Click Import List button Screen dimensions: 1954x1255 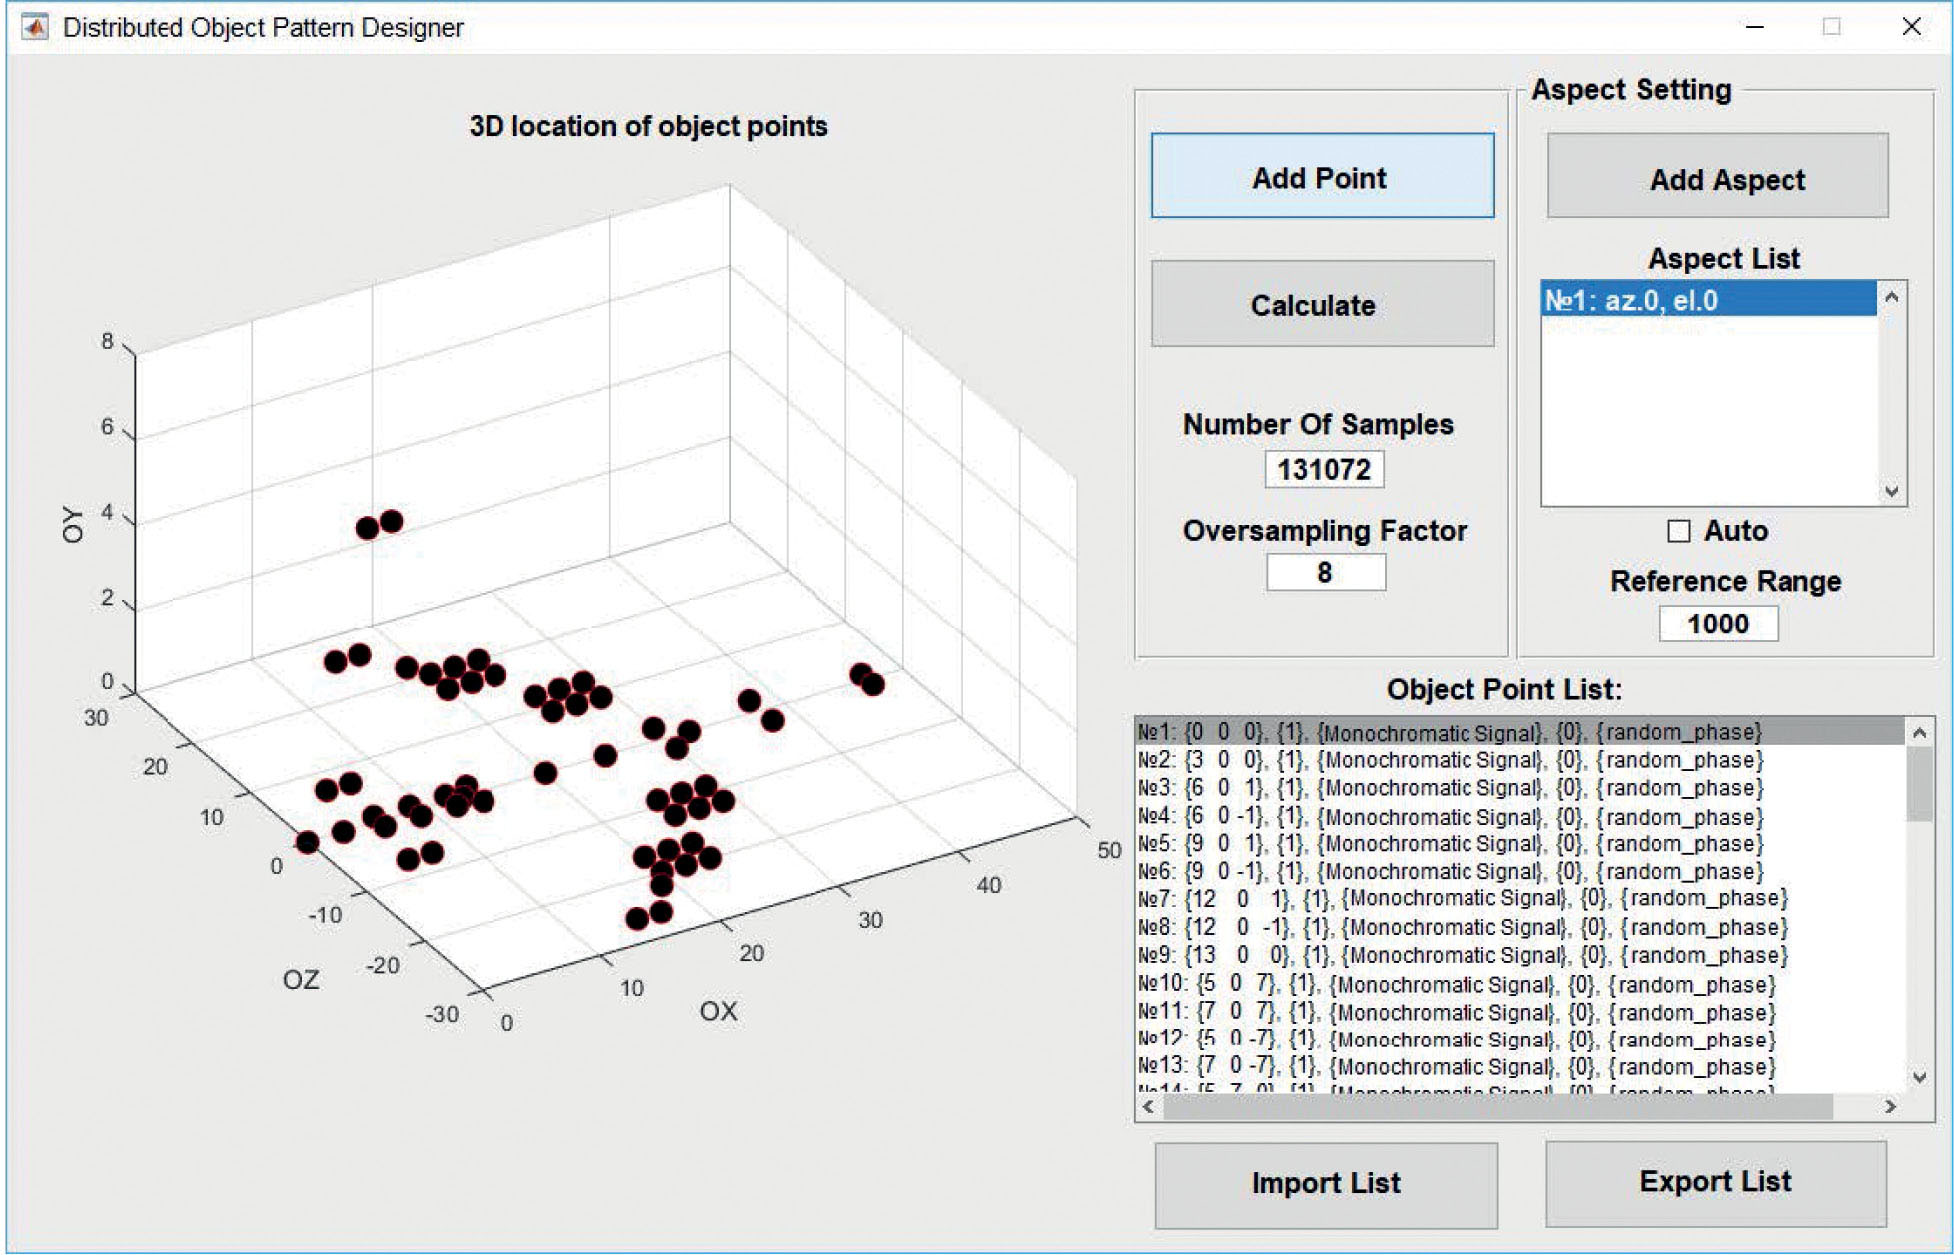click(1325, 1184)
